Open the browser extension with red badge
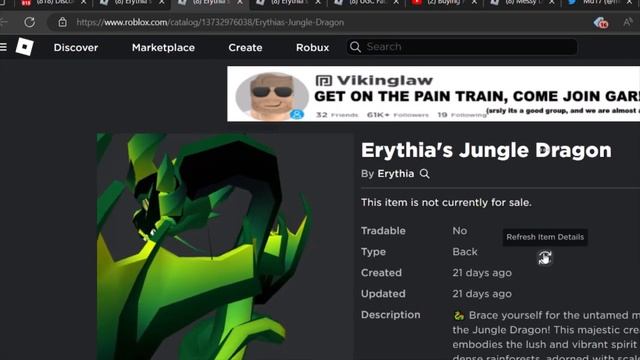Viewport: 640px width, 360px height. [600, 22]
